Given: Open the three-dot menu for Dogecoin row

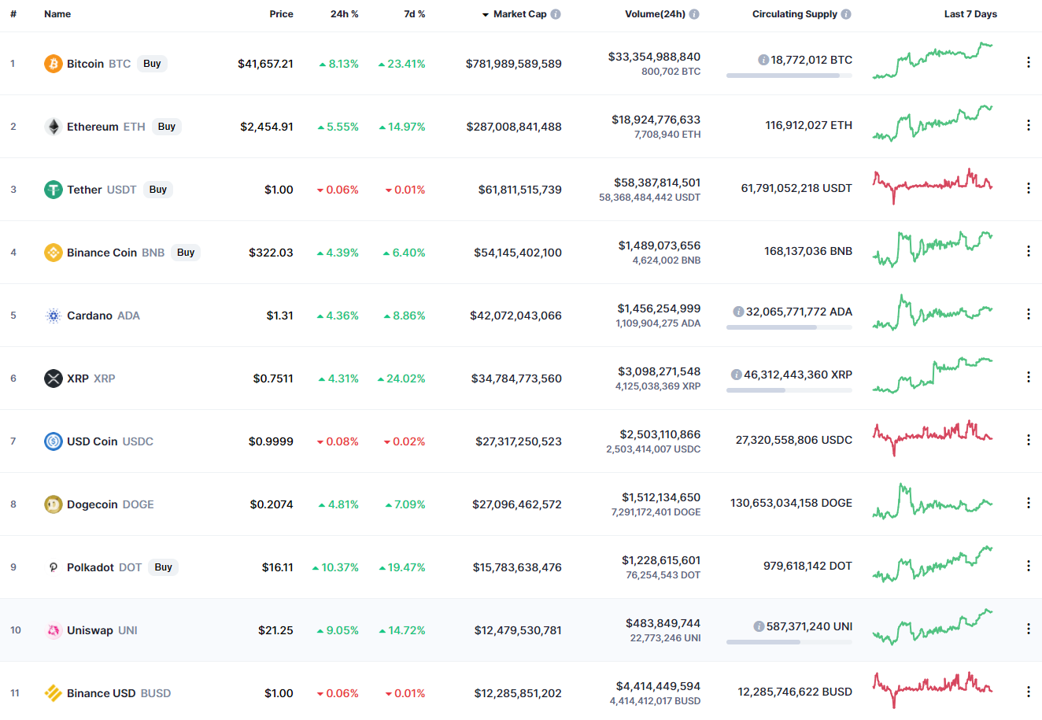Looking at the screenshot, I should (x=1028, y=503).
